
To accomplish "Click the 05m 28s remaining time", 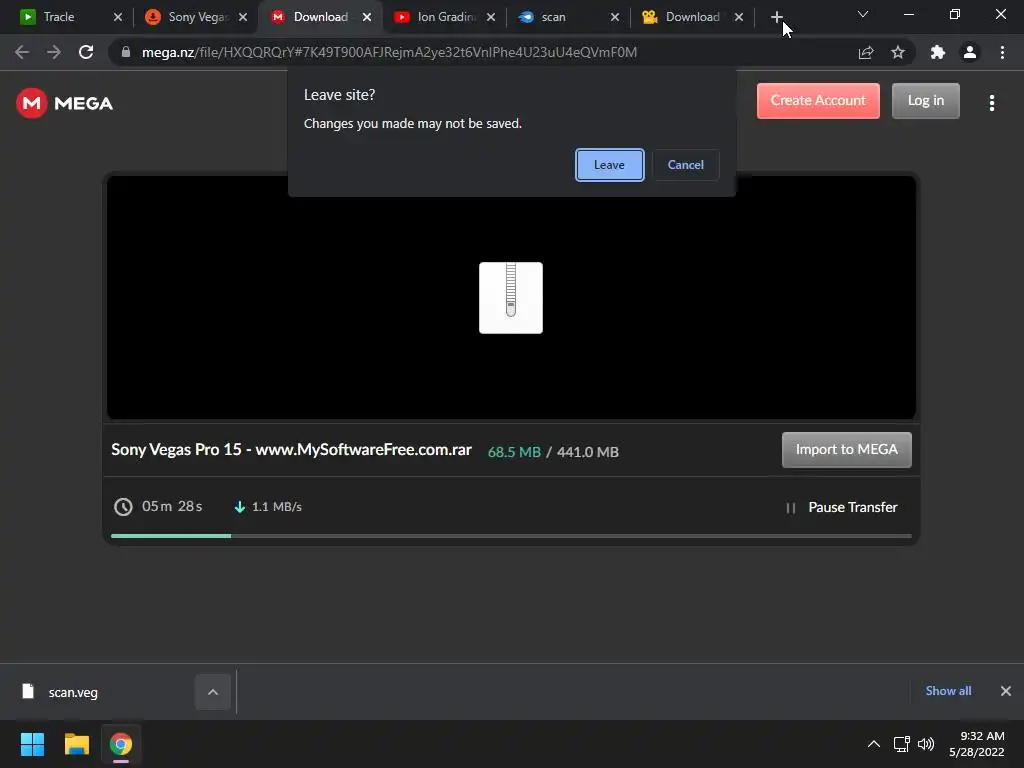I will point(172,507).
